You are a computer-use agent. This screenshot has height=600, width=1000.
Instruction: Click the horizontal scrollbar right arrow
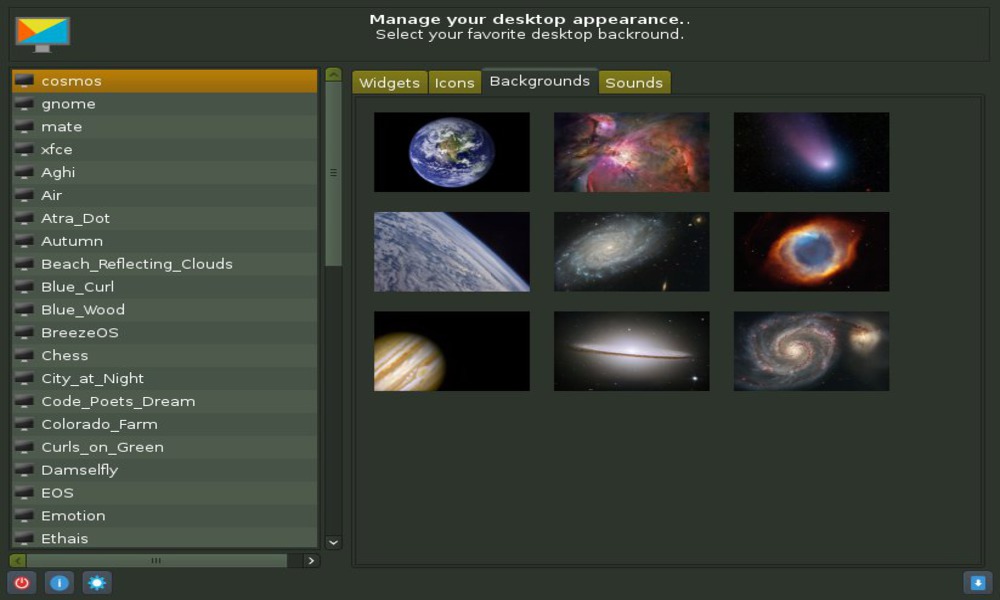click(x=311, y=561)
